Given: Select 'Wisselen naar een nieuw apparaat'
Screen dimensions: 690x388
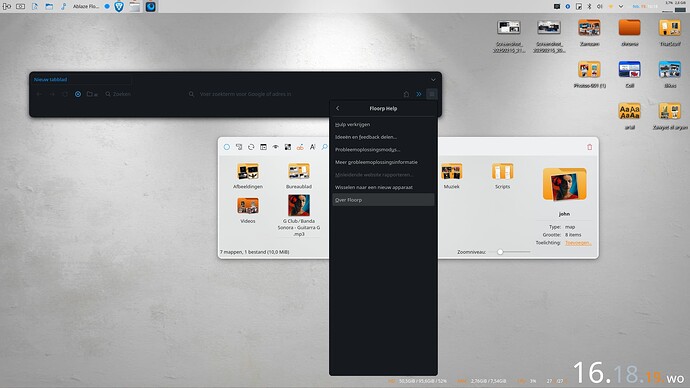Looking at the screenshot, I should (383, 187).
